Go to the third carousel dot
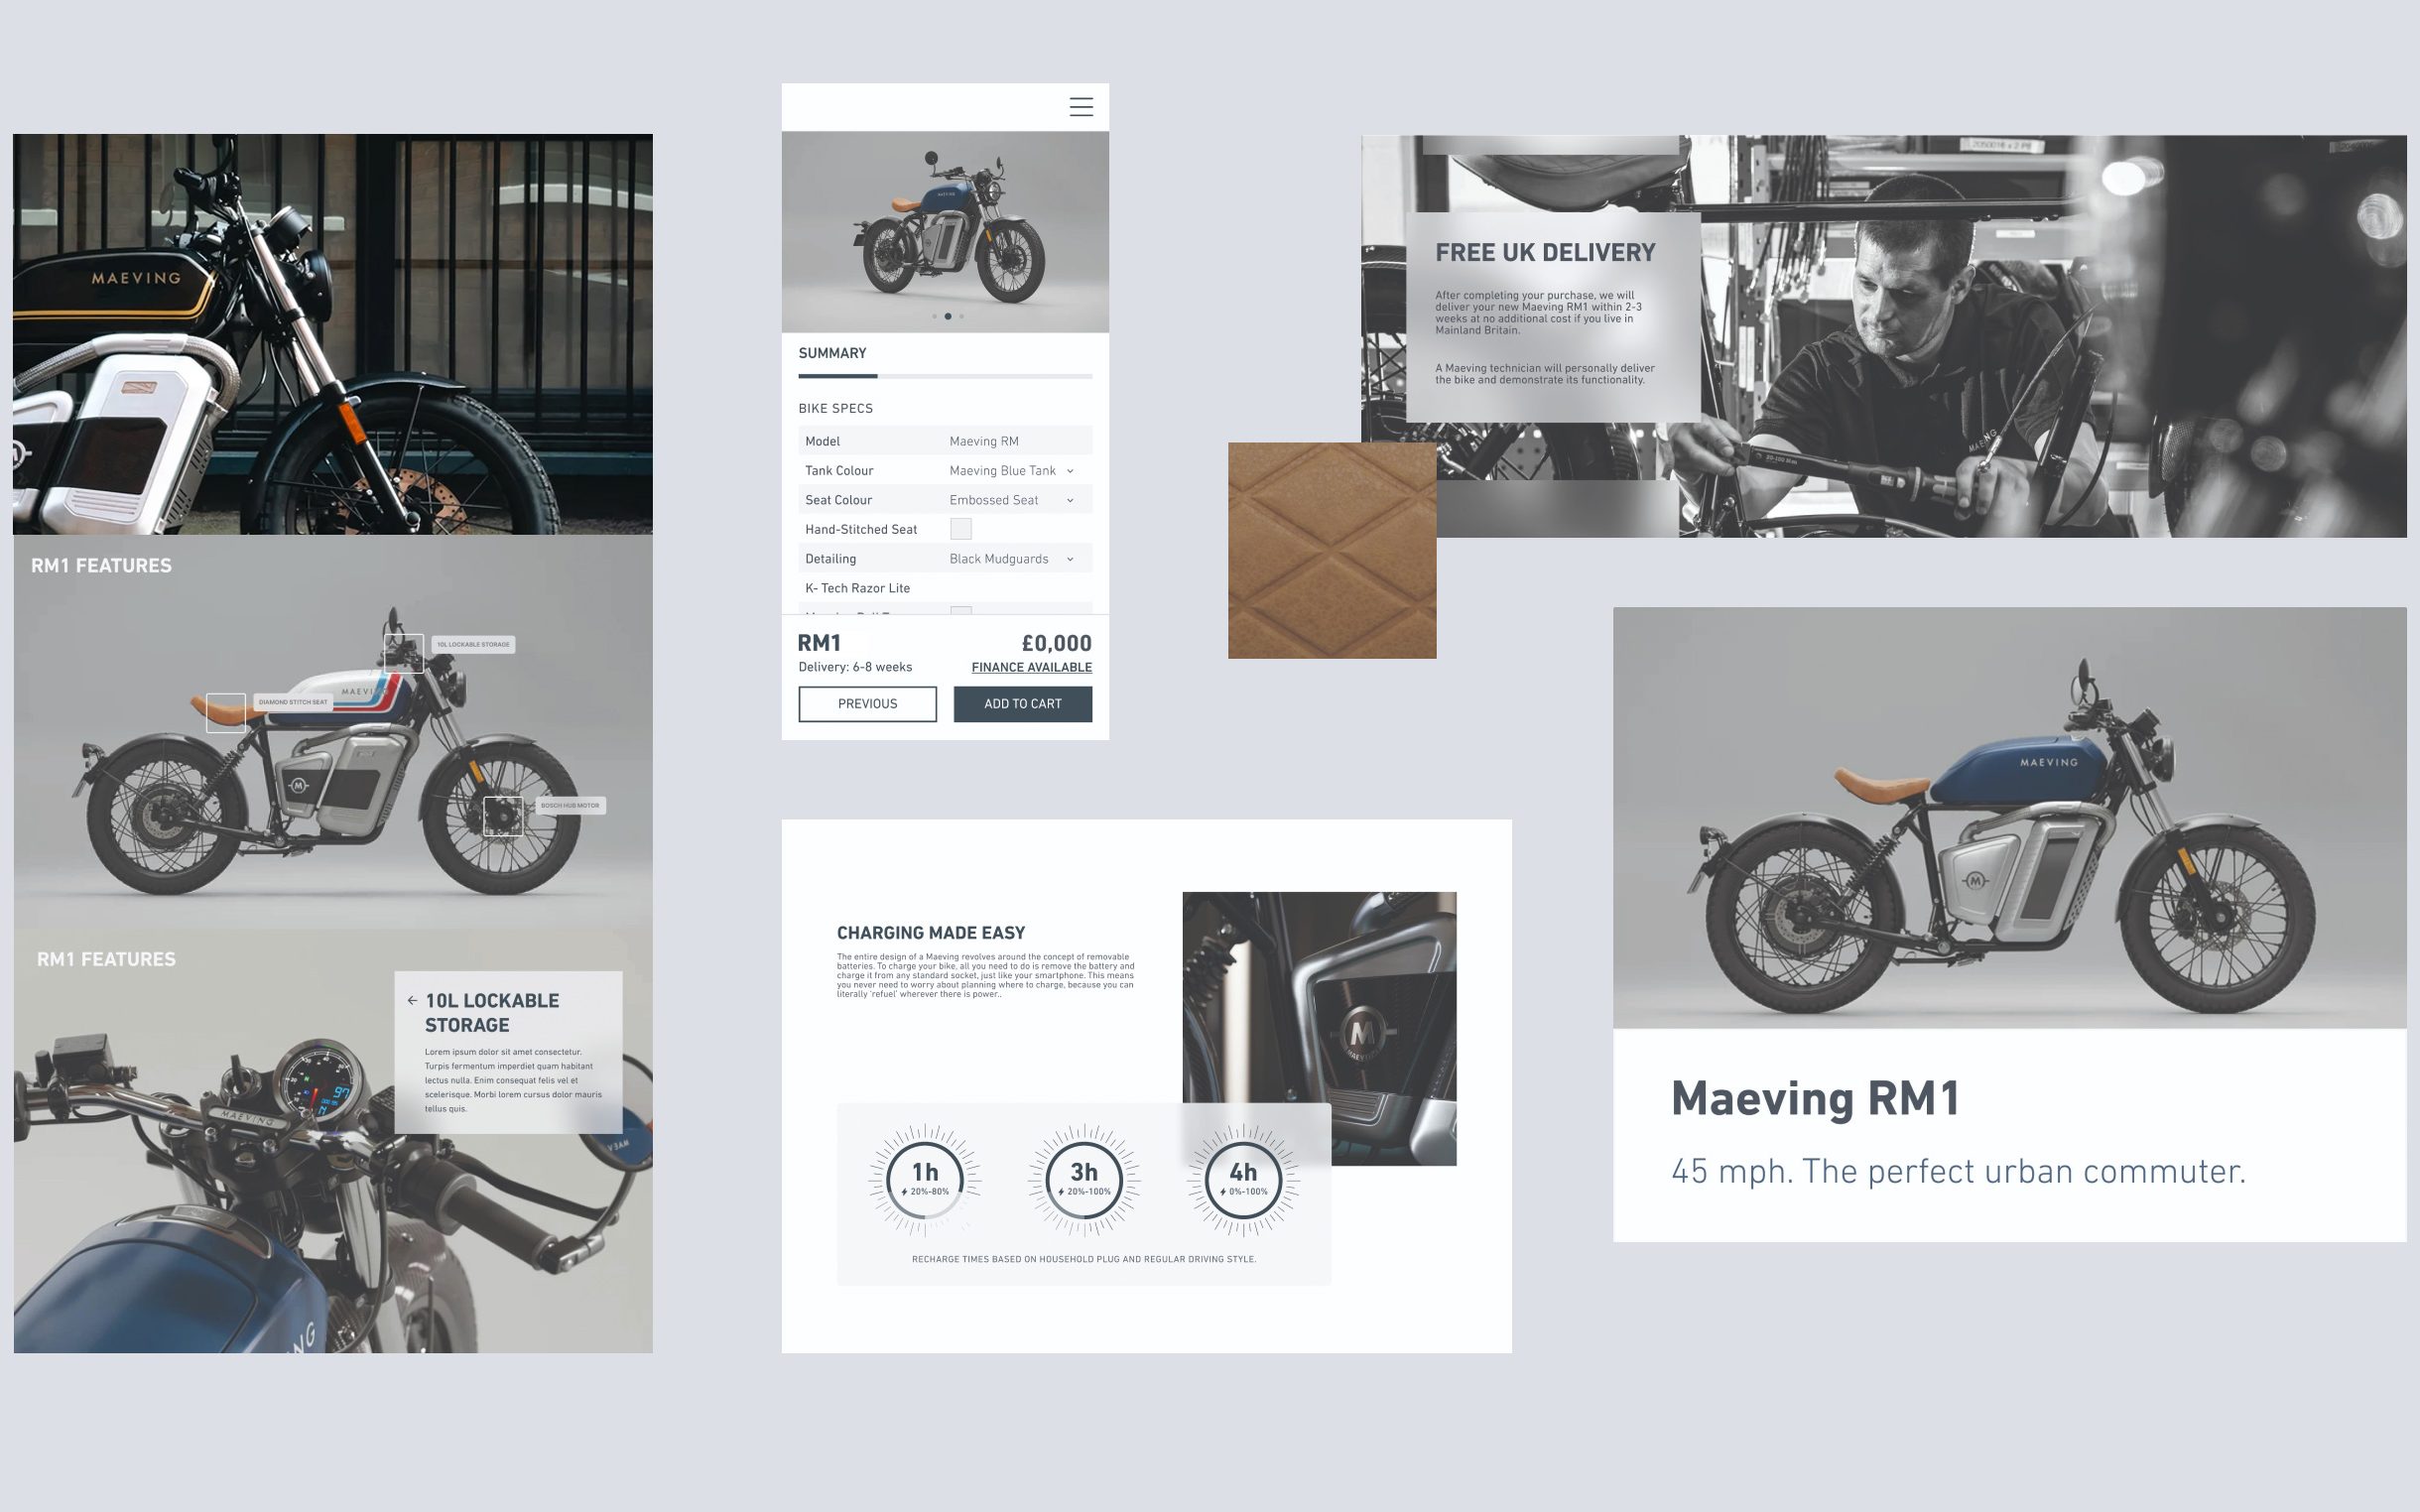This screenshot has width=2420, height=1512. (x=962, y=316)
